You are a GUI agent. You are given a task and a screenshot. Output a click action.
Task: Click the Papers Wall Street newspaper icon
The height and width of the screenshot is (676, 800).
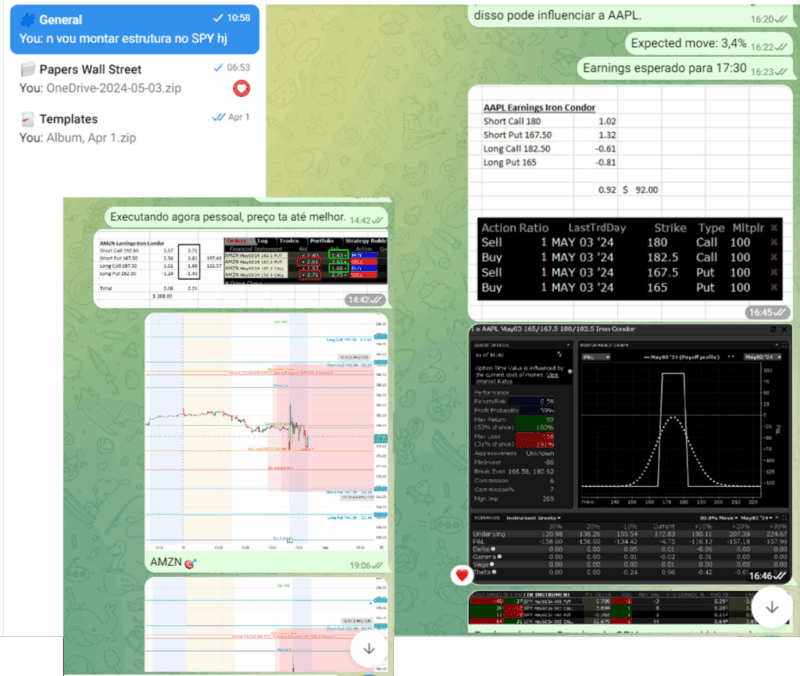[x=28, y=69]
